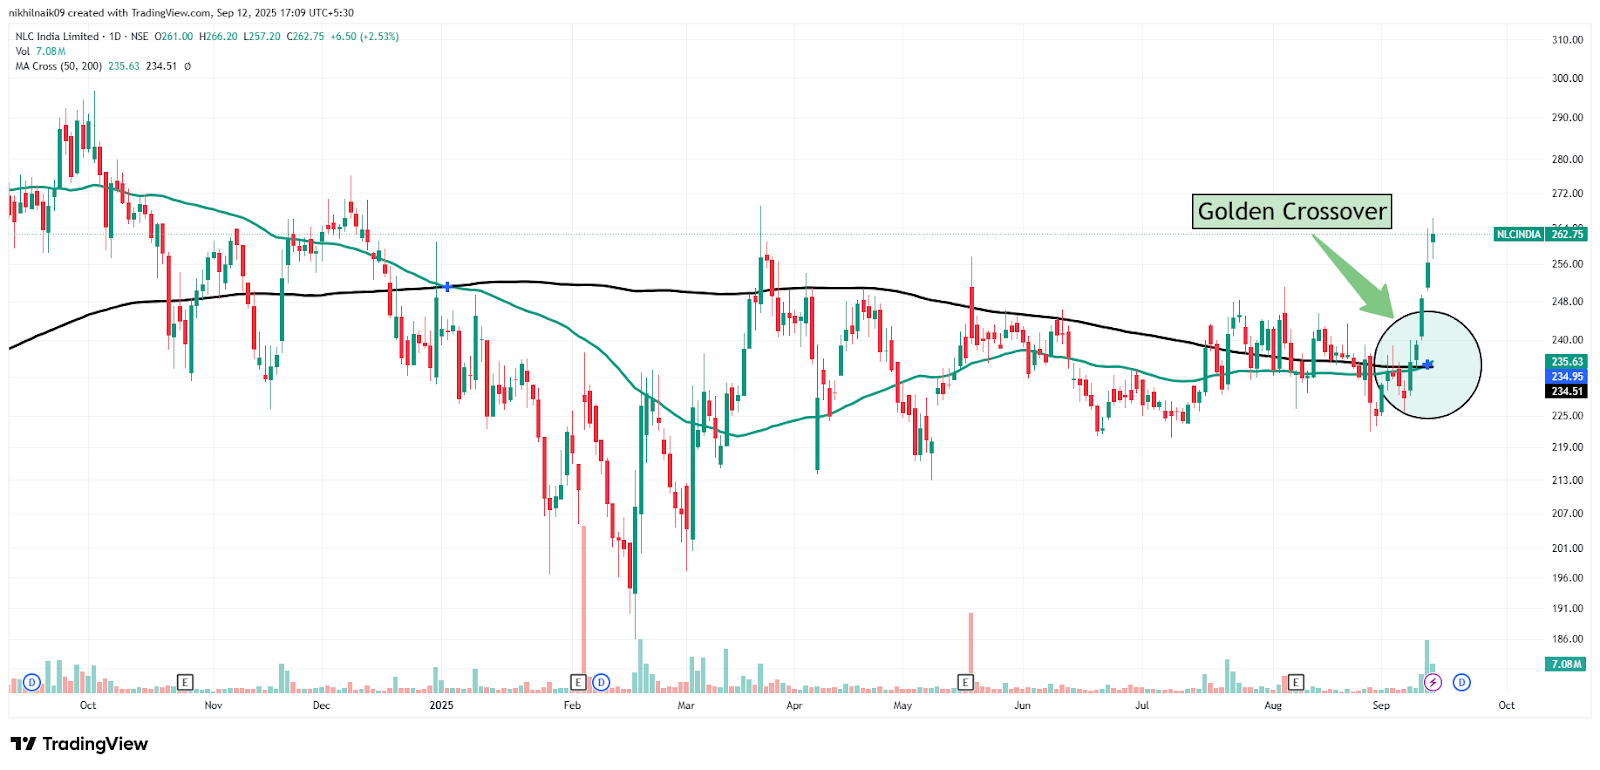Click the earnings E marker near November
This screenshot has width=1600, height=770.
(x=185, y=682)
